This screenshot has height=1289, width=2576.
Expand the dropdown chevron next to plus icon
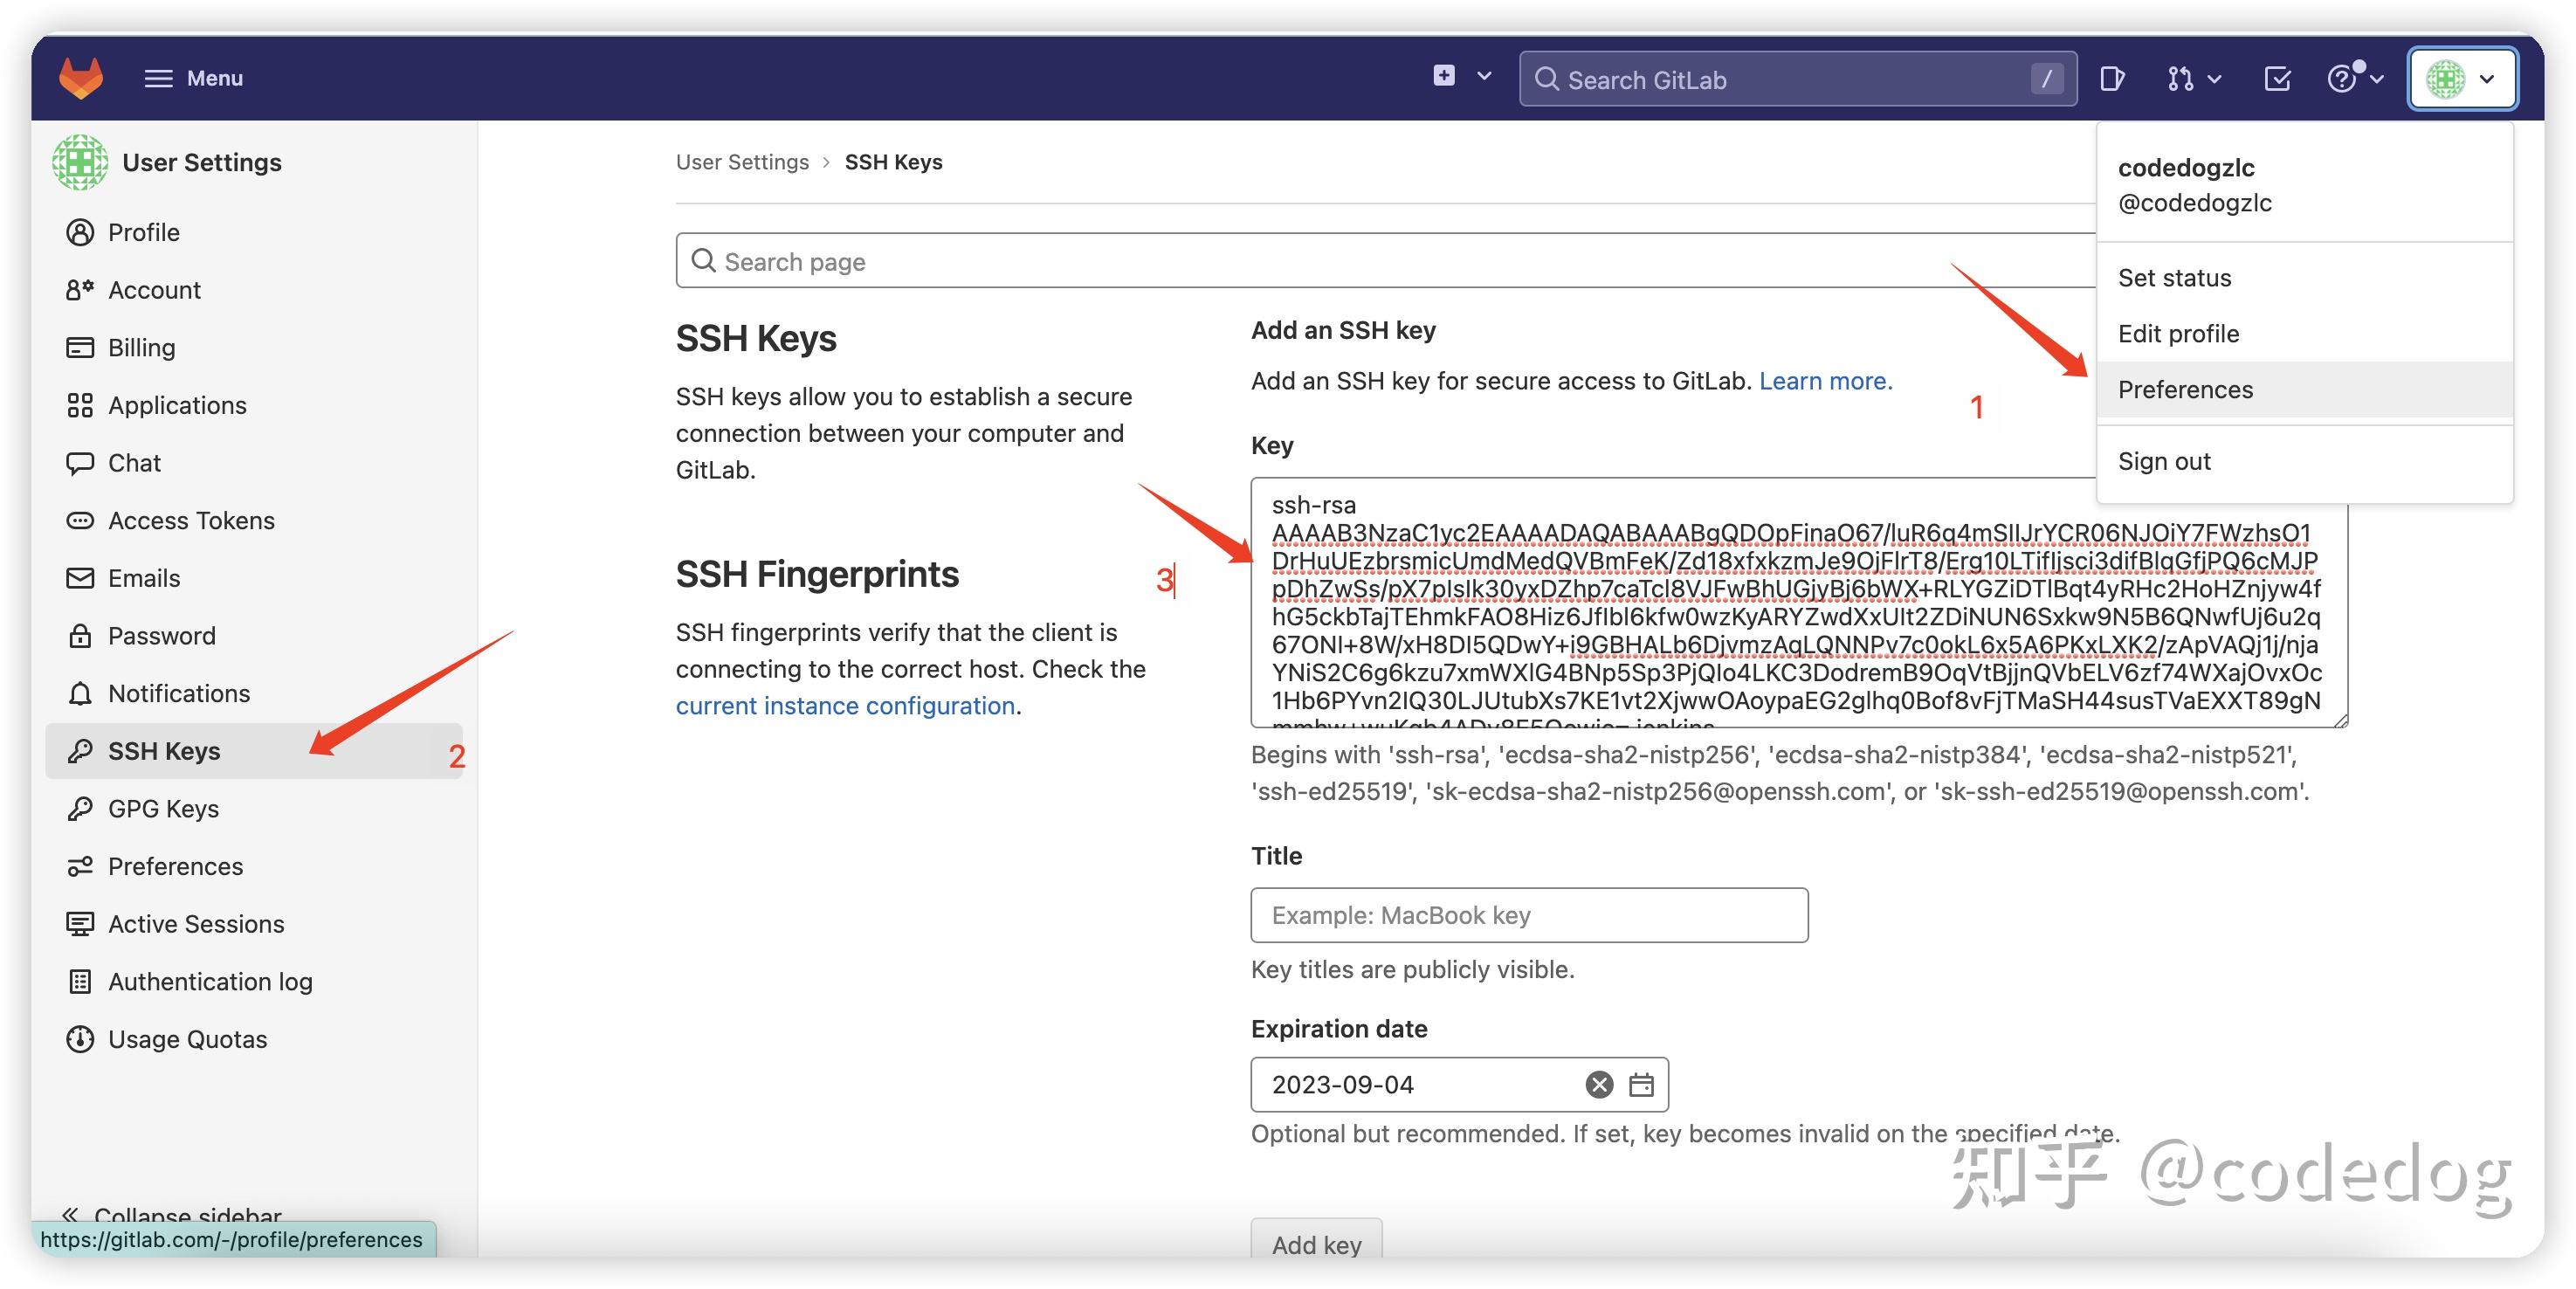click(1484, 75)
